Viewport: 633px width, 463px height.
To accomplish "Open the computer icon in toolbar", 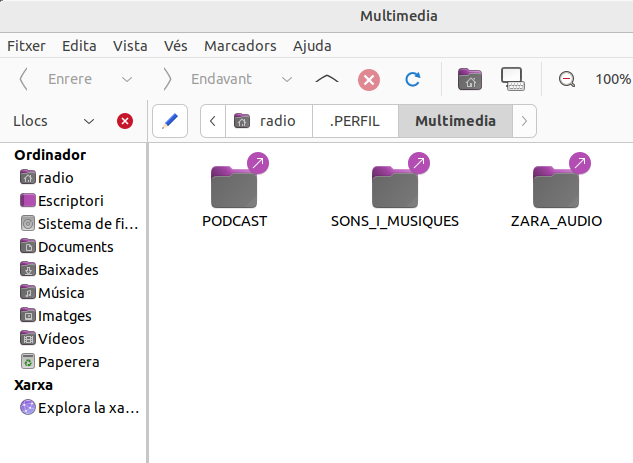I will click(x=513, y=79).
